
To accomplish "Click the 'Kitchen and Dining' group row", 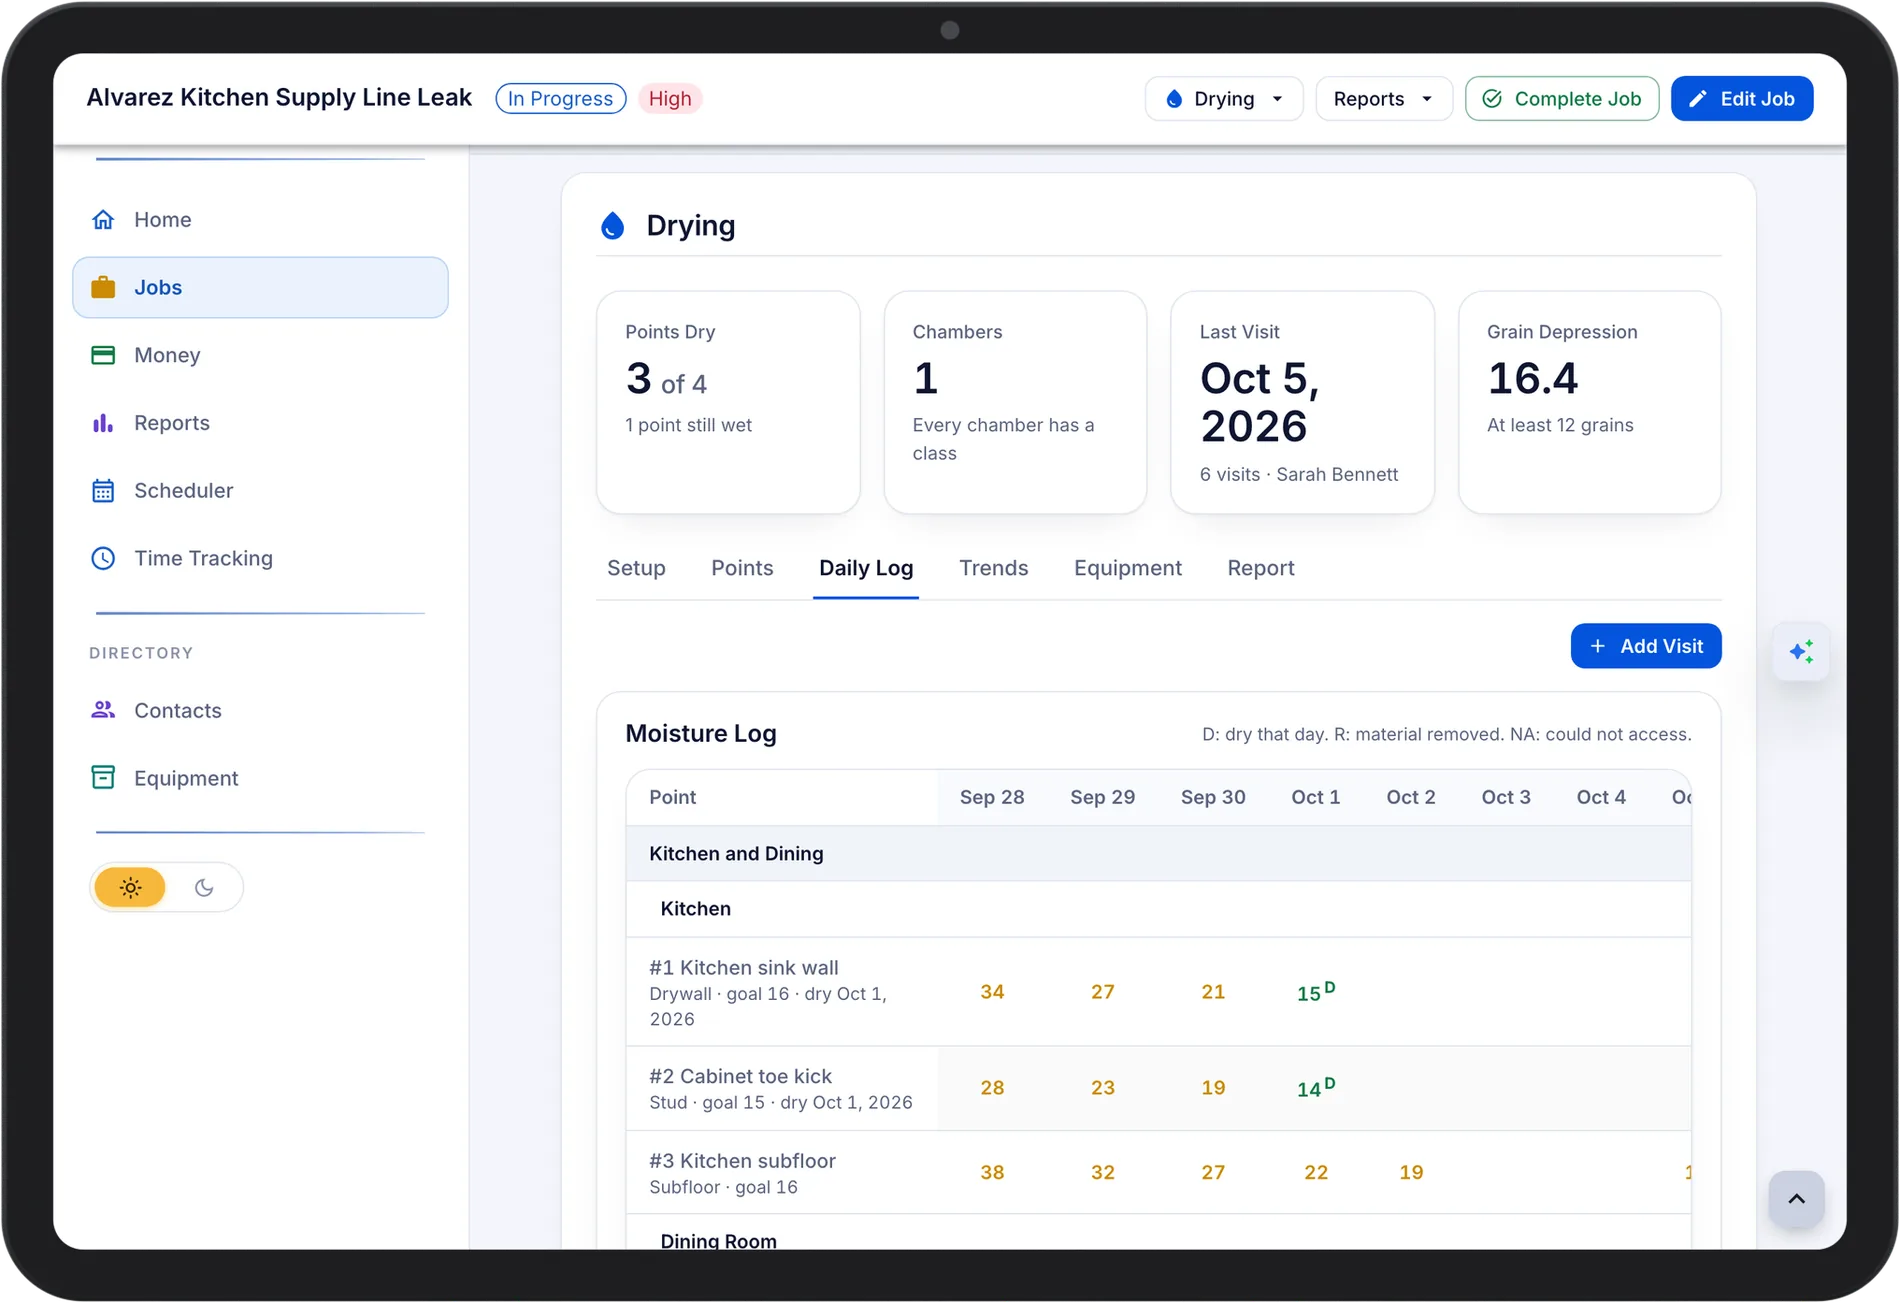I will point(1158,854).
